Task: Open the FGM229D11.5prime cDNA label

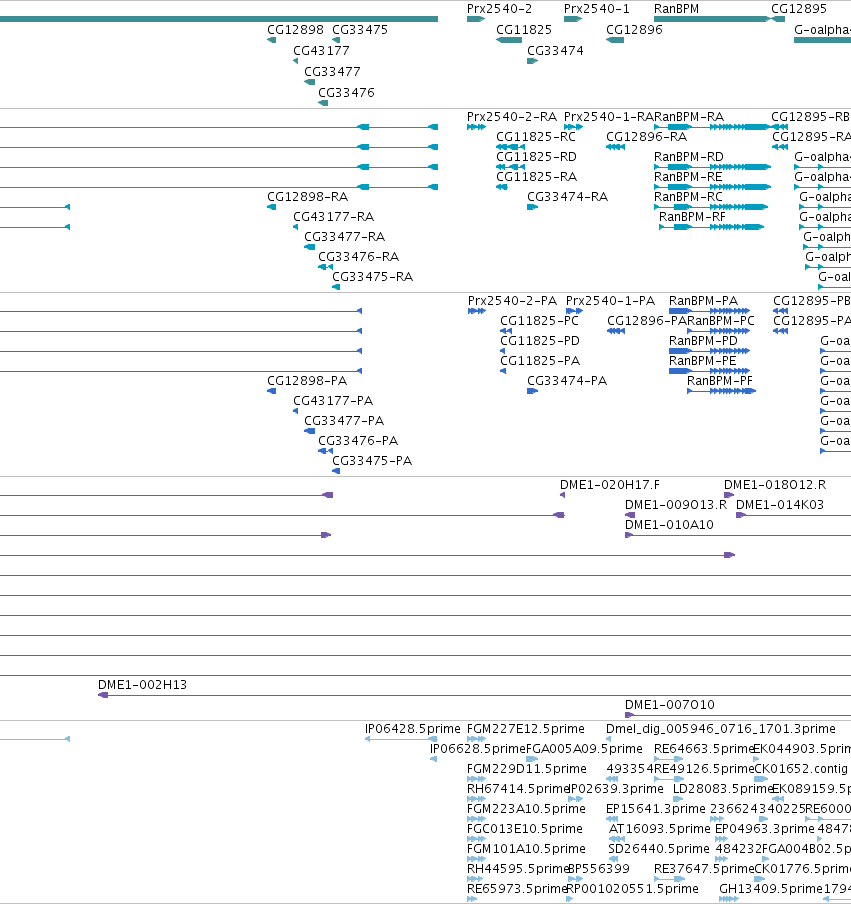Action: click(x=527, y=769)
